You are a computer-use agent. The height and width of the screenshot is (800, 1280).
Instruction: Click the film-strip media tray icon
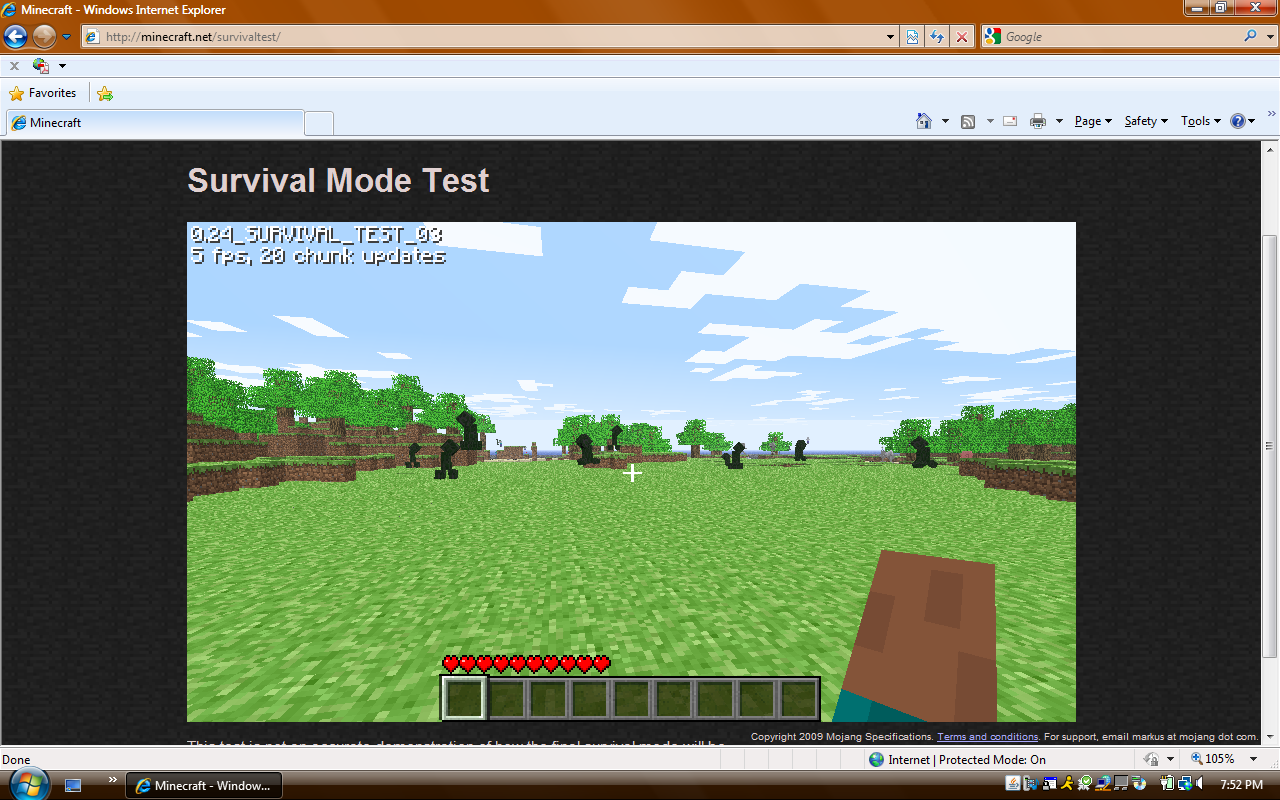tap(1031, 784)
